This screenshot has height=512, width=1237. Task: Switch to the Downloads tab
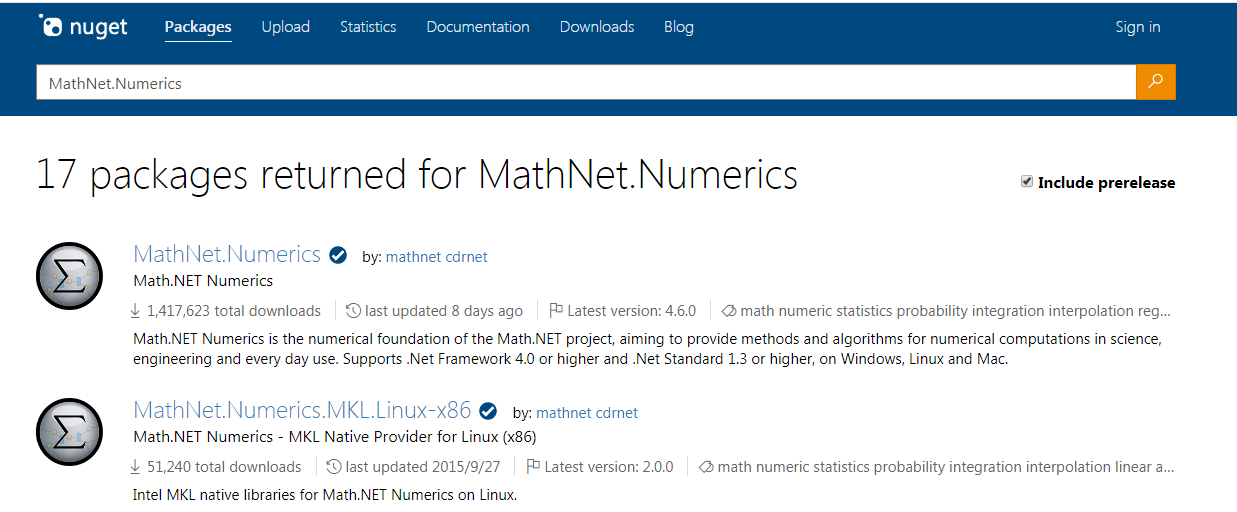pyautogui.click(x=597, y=27)
